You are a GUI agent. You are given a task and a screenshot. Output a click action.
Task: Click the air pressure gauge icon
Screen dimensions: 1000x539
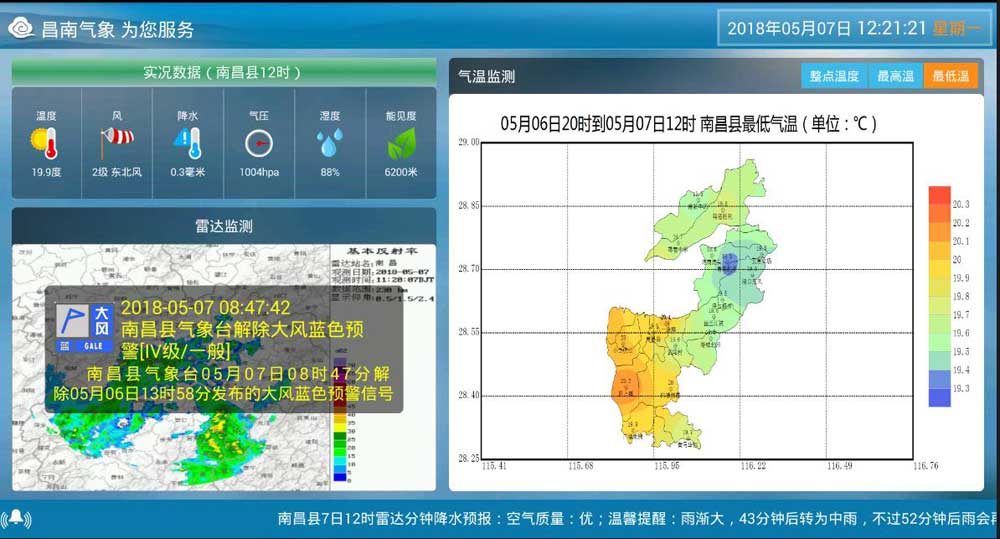point(258,144)
